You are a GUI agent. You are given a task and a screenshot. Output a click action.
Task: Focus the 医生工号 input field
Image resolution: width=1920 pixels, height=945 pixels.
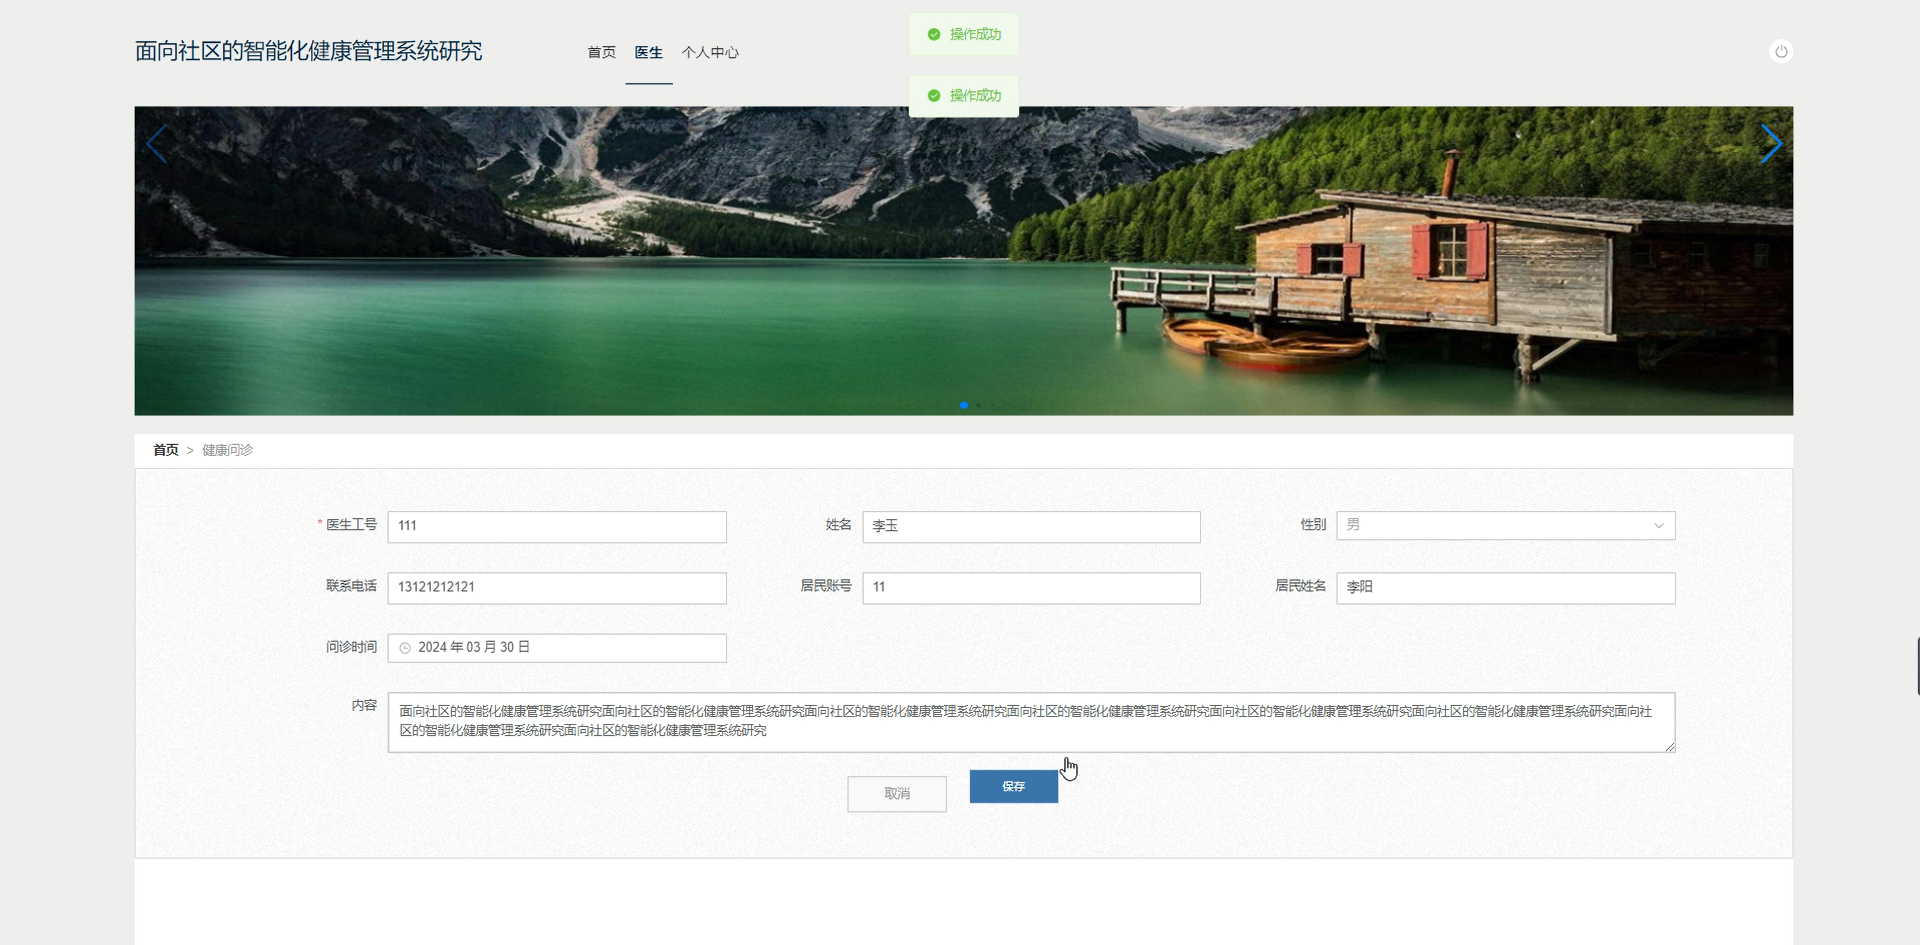[557, 526]
